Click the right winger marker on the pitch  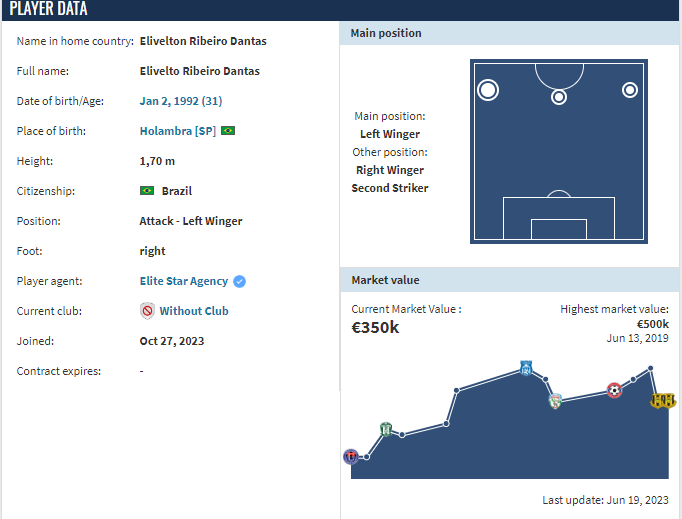coord(630,90)
